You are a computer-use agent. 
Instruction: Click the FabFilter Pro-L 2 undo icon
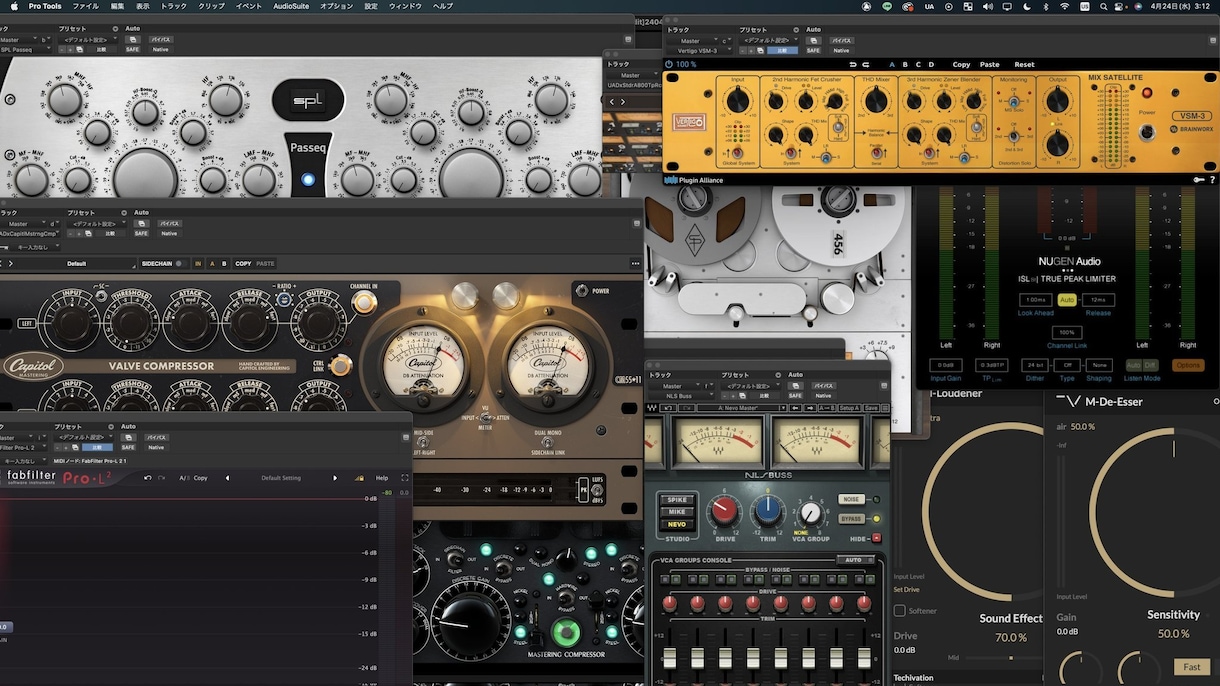[x=148, y=478]
